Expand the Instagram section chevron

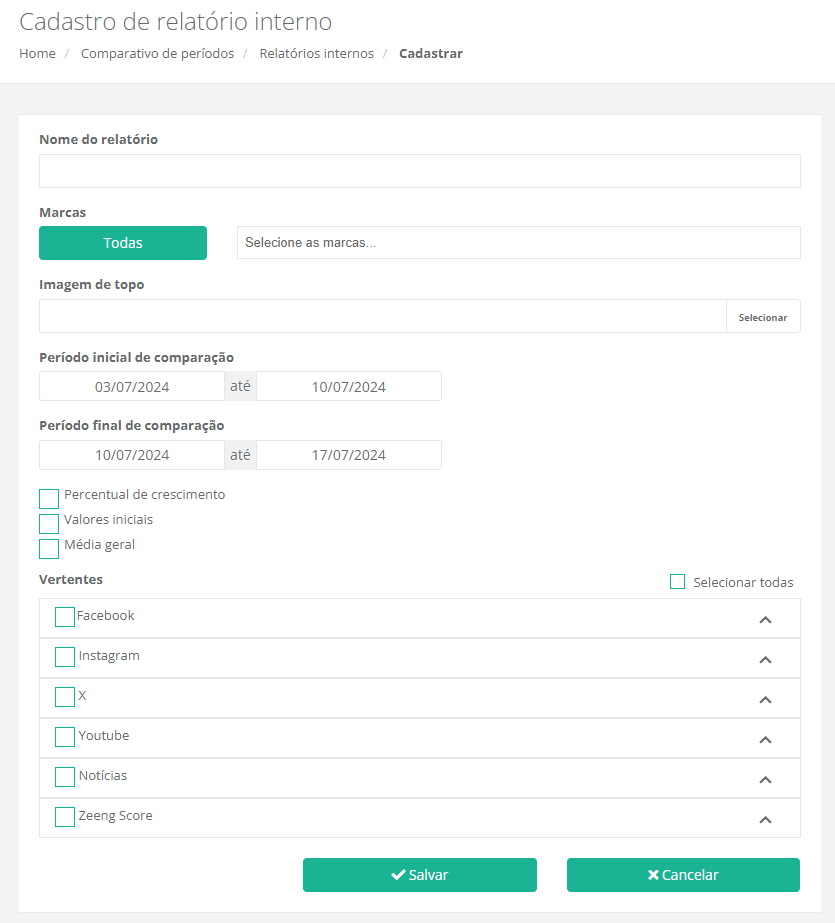click(x=765, y=660)
